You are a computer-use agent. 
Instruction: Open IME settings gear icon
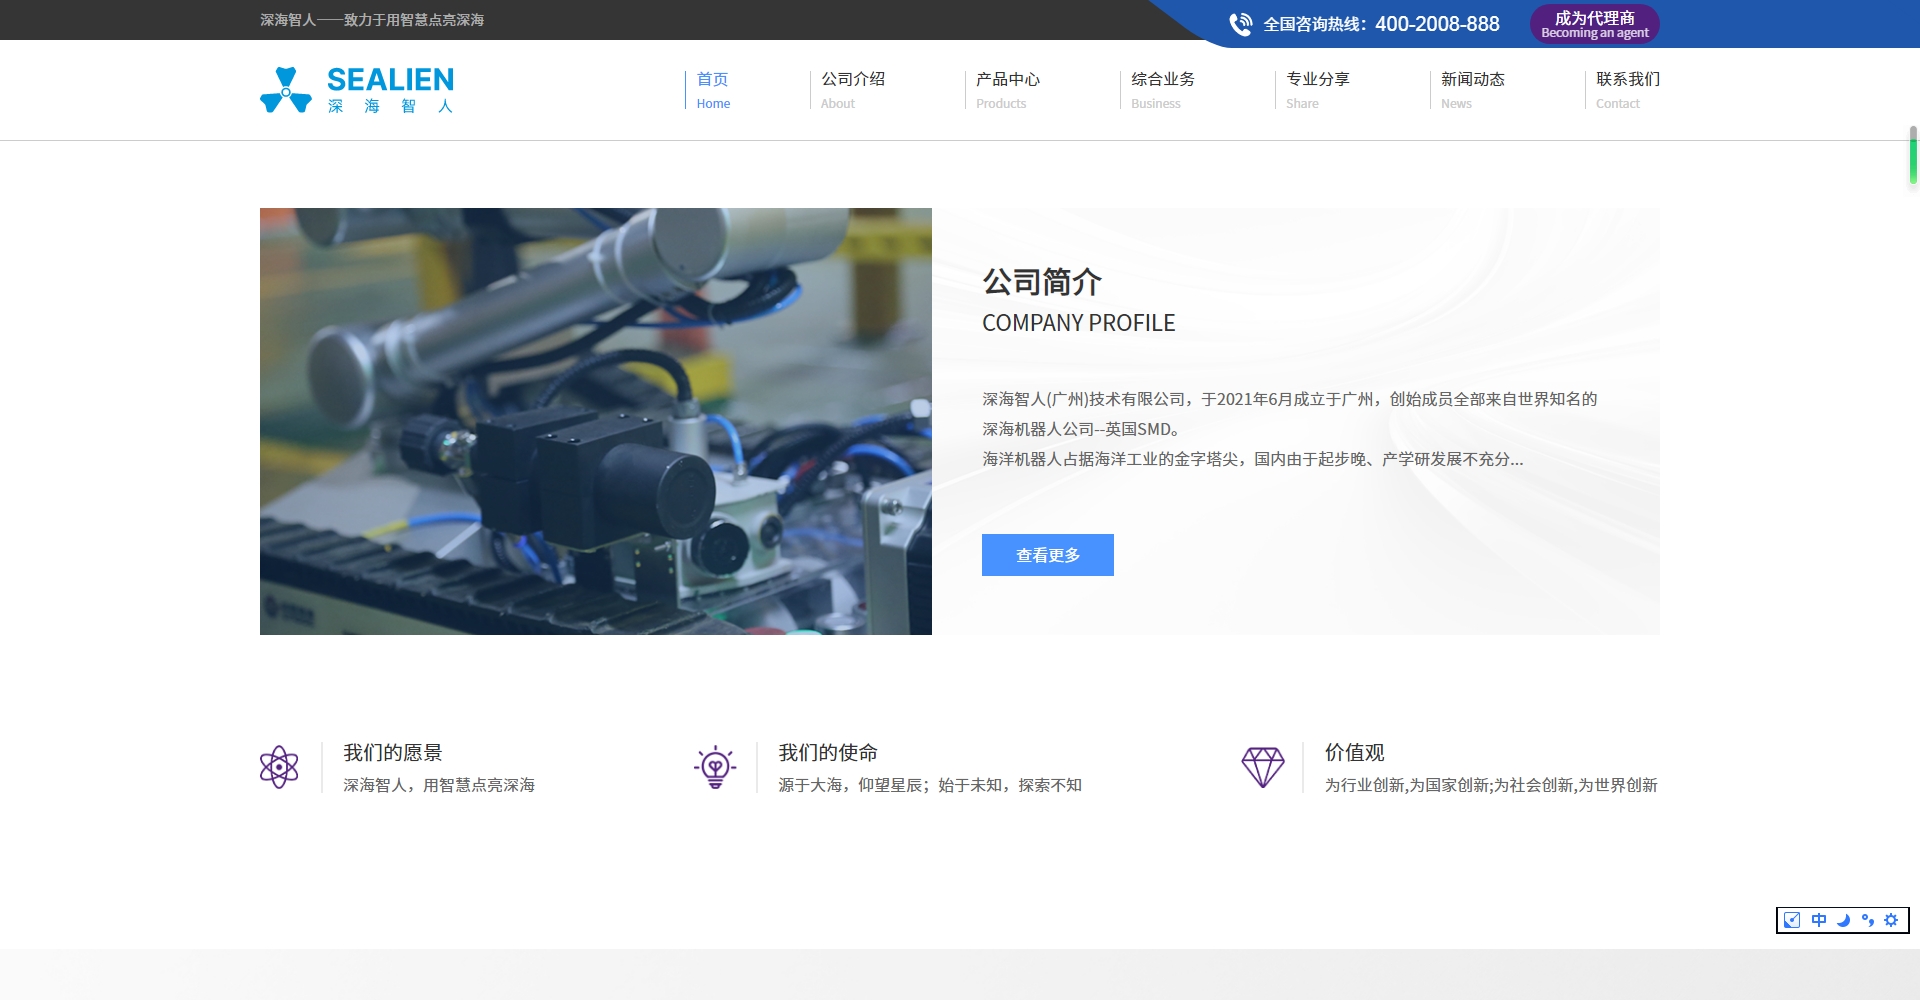click(x=1891, y=920)
